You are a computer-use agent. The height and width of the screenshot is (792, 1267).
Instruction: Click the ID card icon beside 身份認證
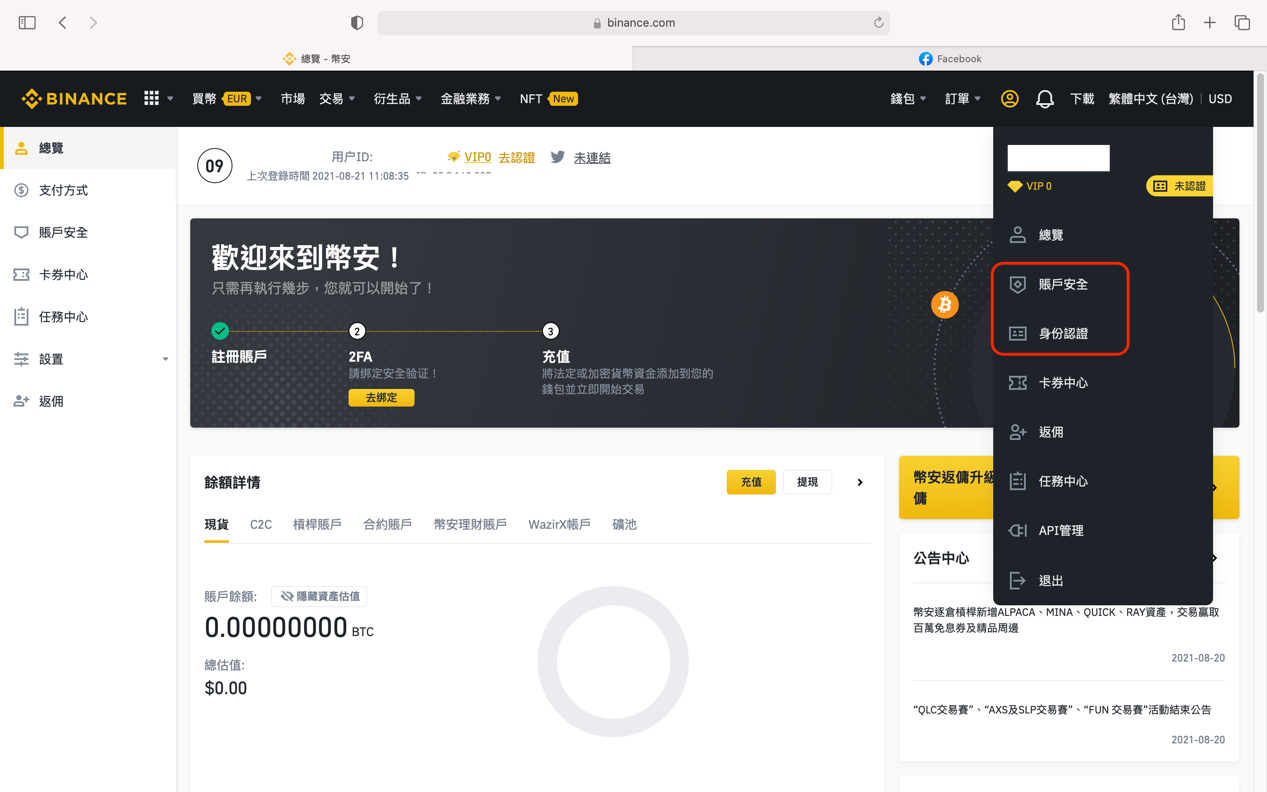(1017, 334)
